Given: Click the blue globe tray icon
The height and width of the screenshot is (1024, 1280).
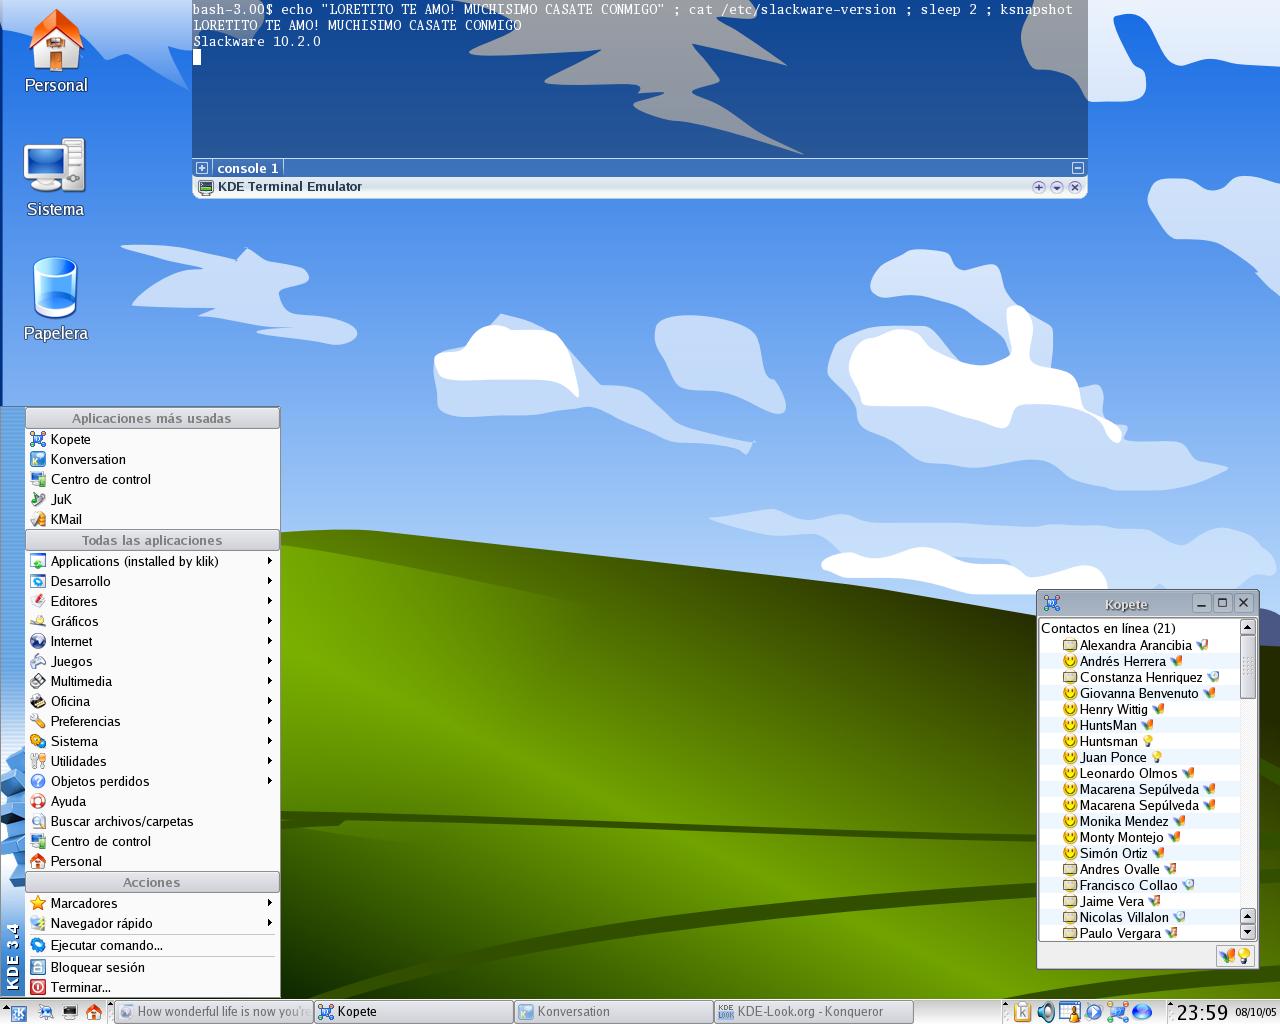Looking at the screenshot, I should pos(1142,1012).
